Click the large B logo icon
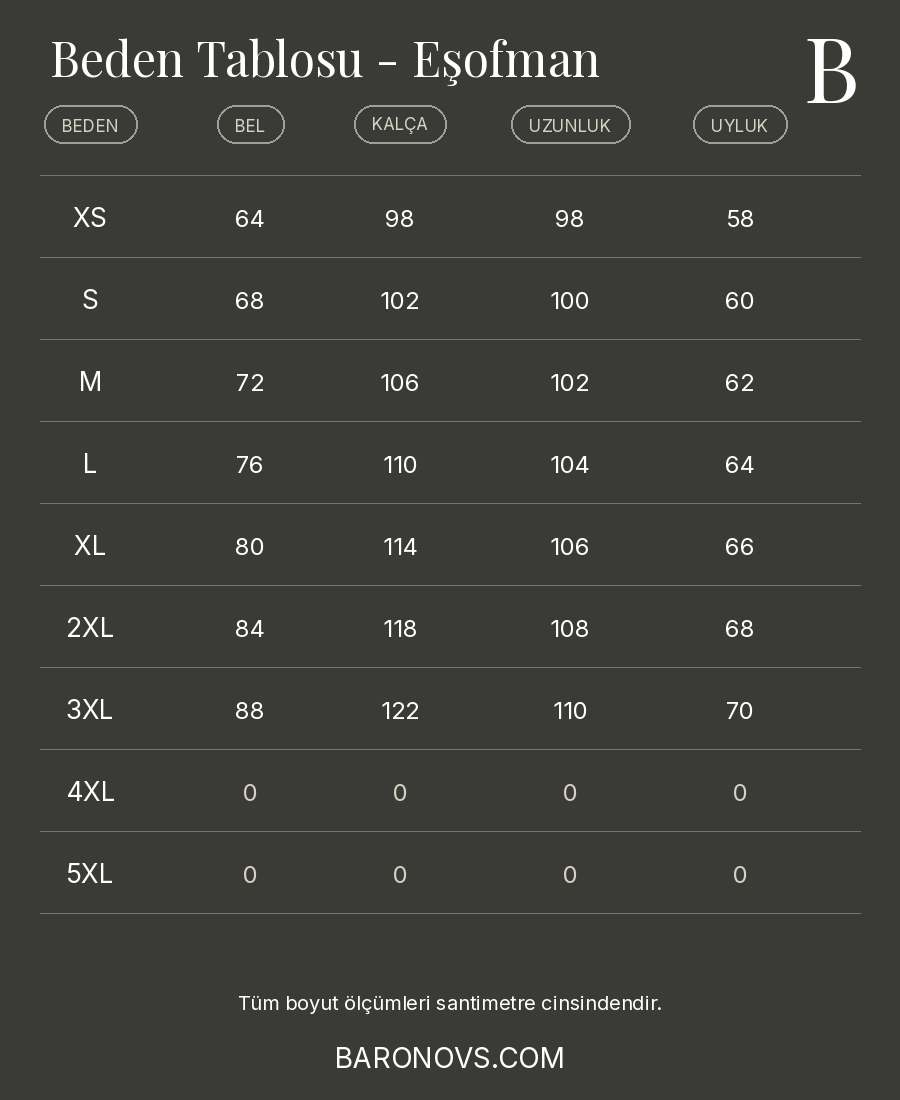Image resolution: width=900 pixels, height=1100 pixels. tap(831, 71)
